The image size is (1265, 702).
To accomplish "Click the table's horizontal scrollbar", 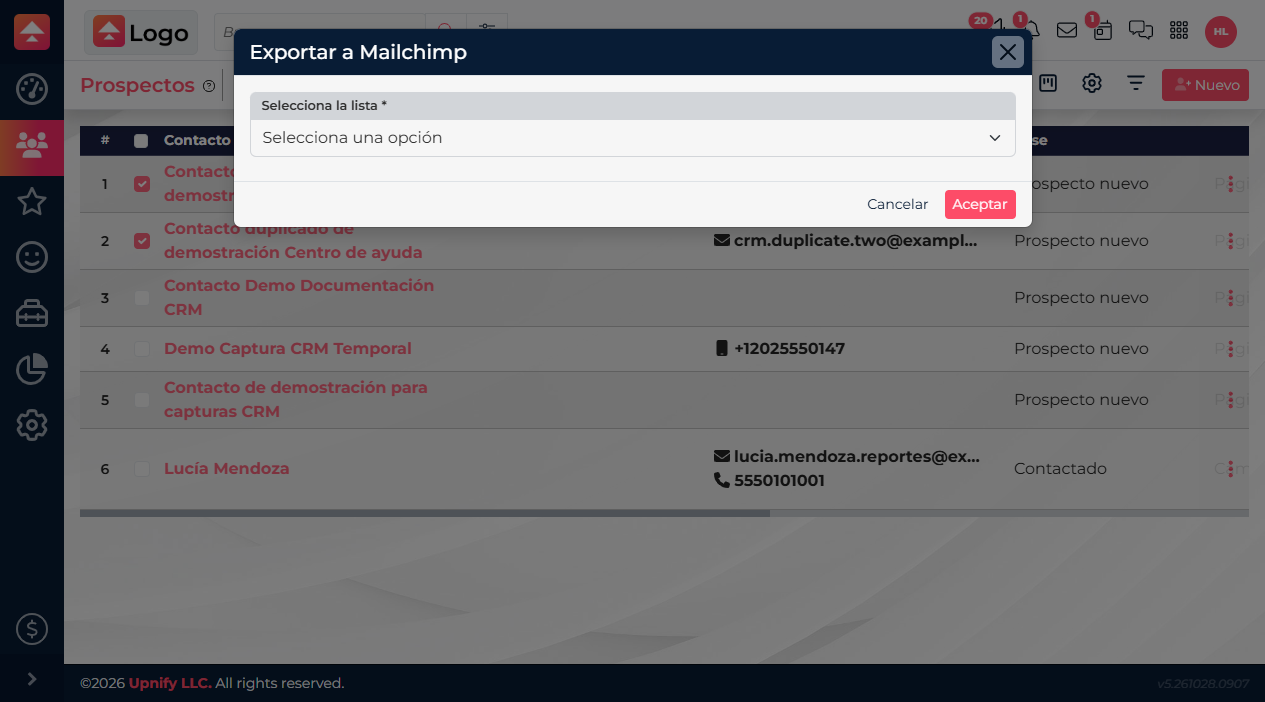I will 425,514.
